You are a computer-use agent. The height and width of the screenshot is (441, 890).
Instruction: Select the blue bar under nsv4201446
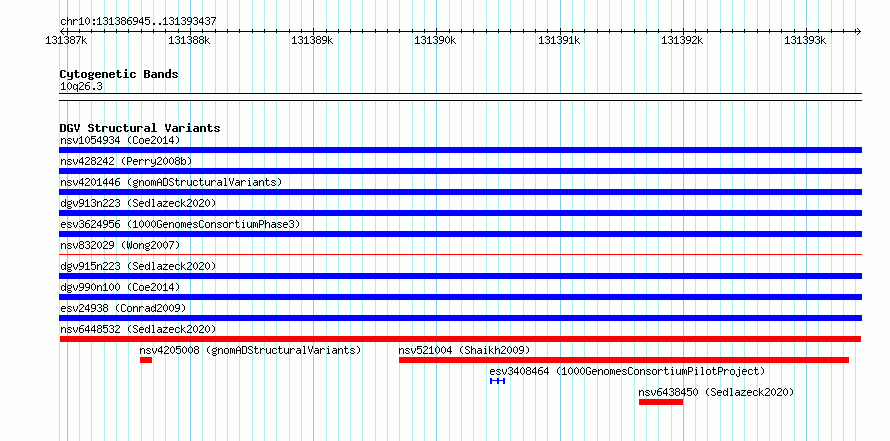coord(460,192)
